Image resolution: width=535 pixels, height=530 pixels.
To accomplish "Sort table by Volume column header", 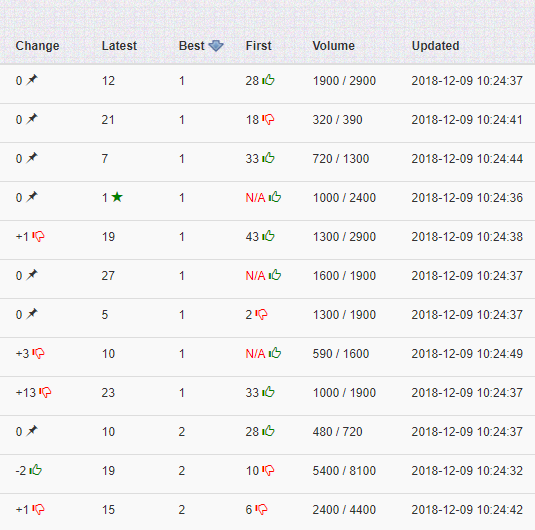I will click(x=334, y=46).
